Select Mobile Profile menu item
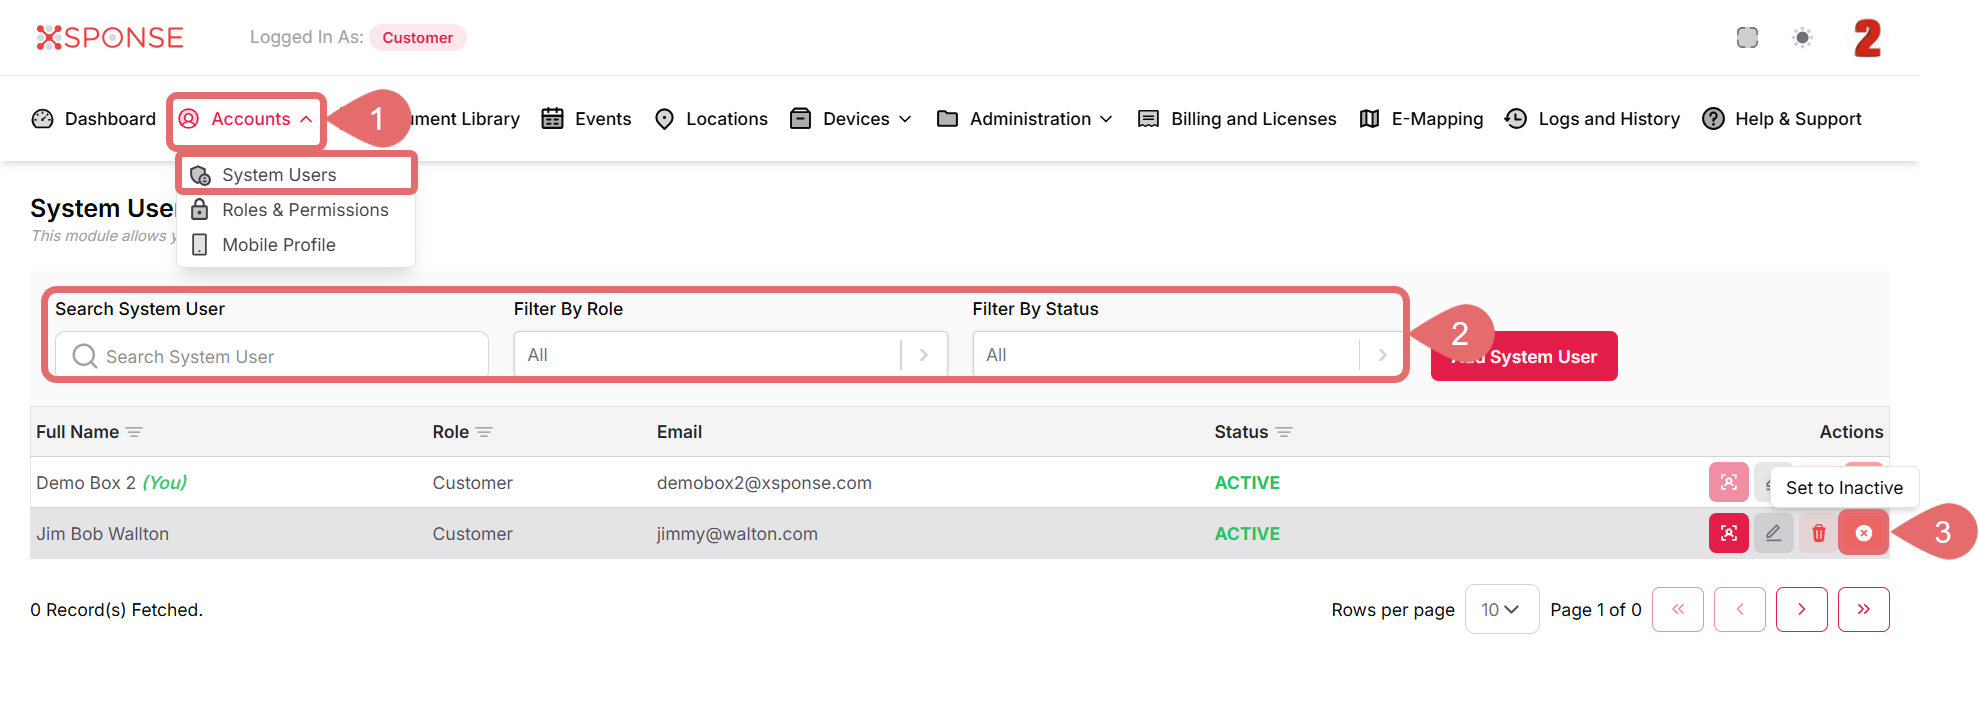The image size is (1979, 707). tap(278, 245)
